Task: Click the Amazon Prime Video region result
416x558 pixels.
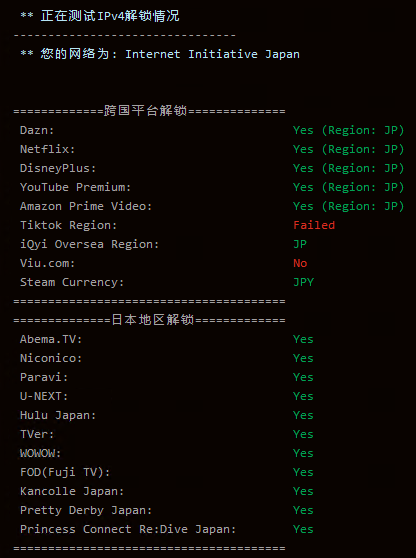Action: 348,206
